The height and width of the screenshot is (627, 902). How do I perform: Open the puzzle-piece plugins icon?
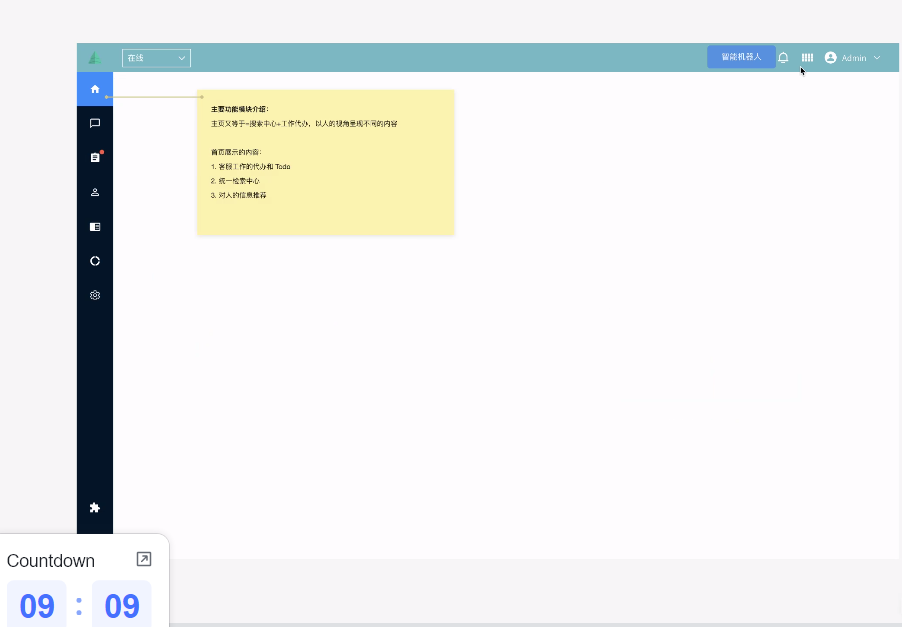point(95,508)
